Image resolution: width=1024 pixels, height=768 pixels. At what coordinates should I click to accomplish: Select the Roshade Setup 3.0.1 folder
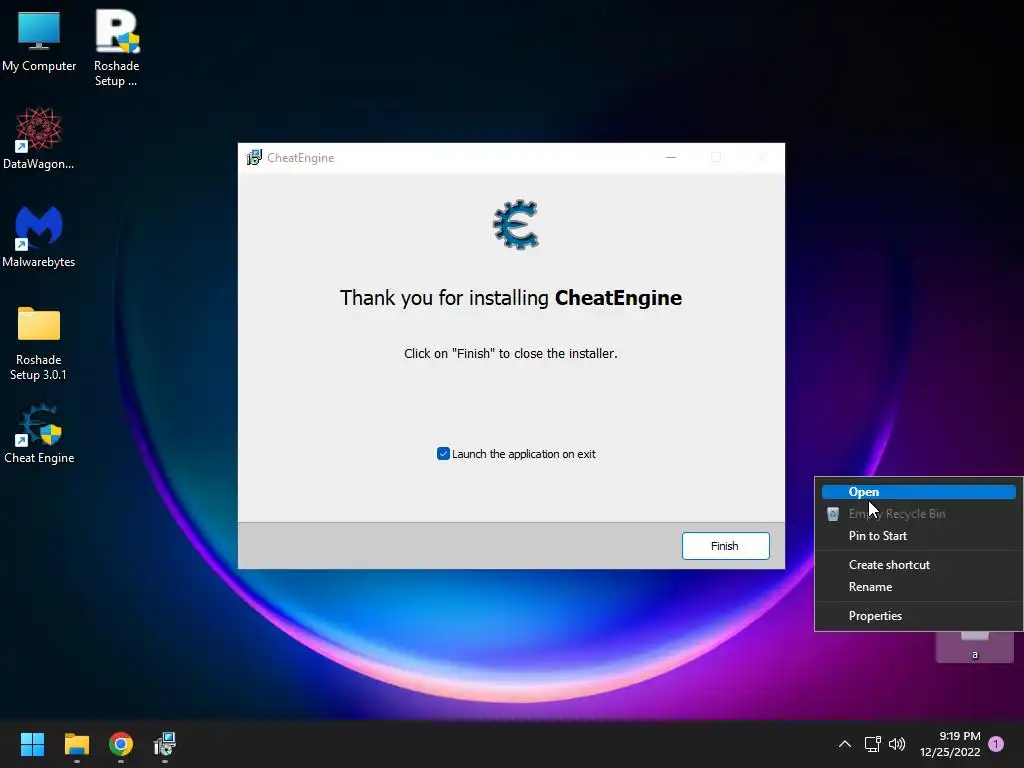[x=39, y=342]
